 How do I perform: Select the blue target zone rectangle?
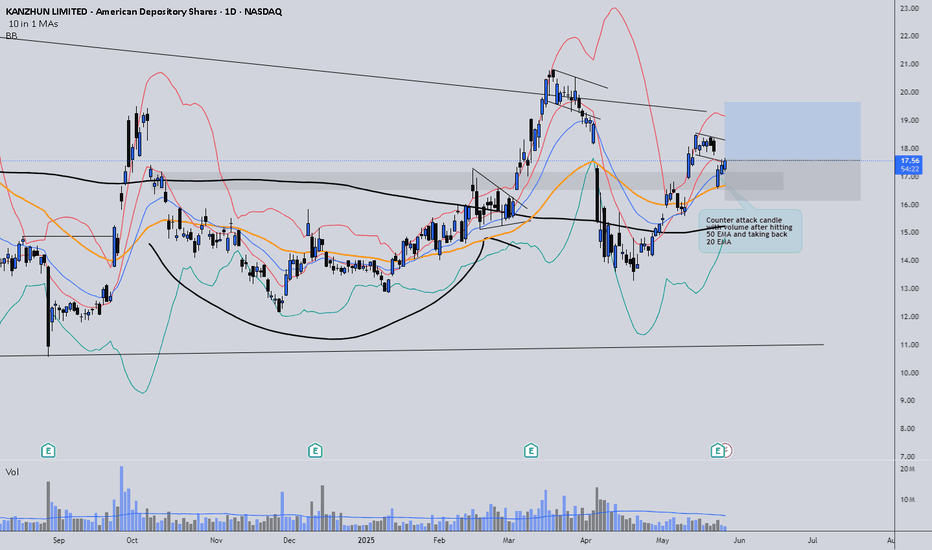click(x=792, y=131)
